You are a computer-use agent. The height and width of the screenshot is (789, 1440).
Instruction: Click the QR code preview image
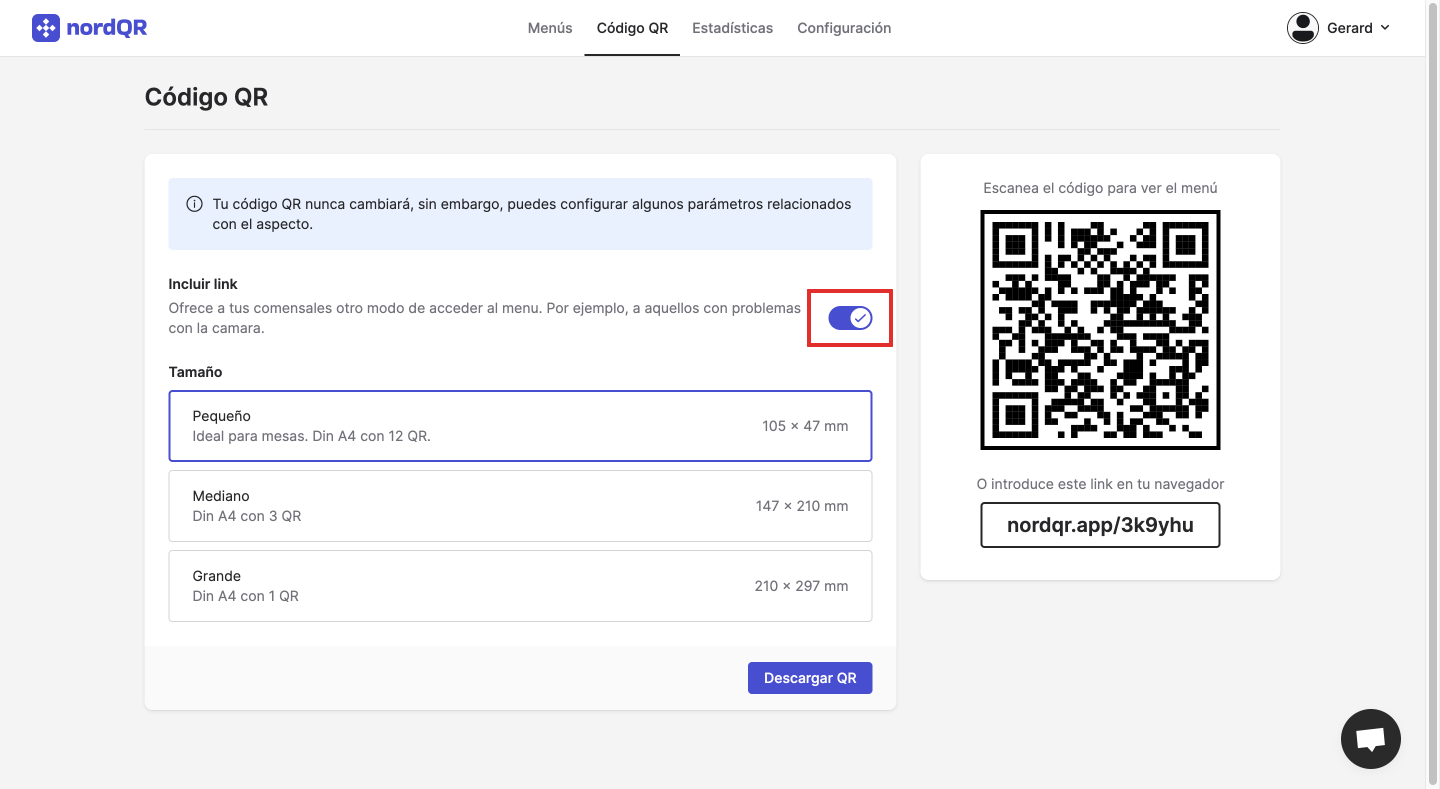tap(1100, 330)
